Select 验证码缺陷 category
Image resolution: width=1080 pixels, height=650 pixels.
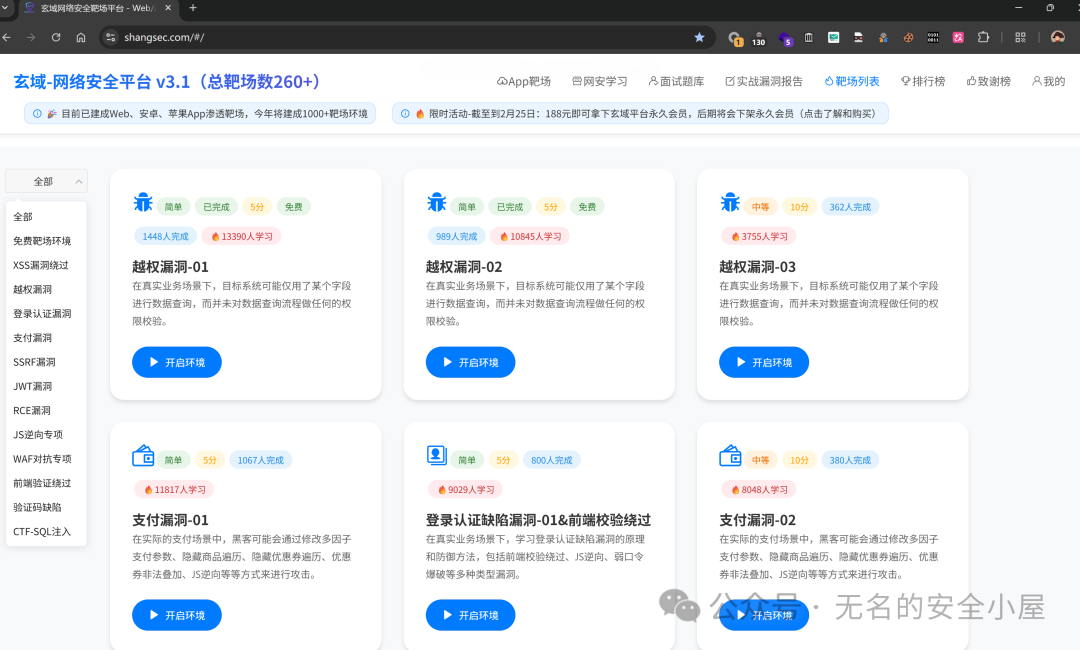click(46, 507)
